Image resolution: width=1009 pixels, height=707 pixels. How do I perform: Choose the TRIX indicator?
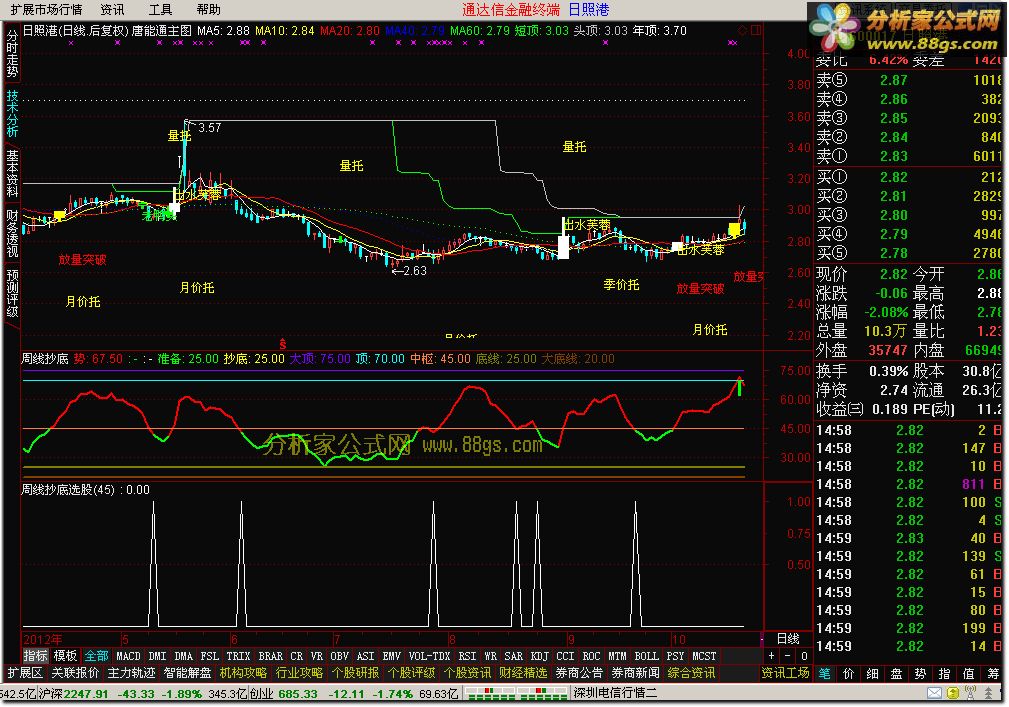238,656
